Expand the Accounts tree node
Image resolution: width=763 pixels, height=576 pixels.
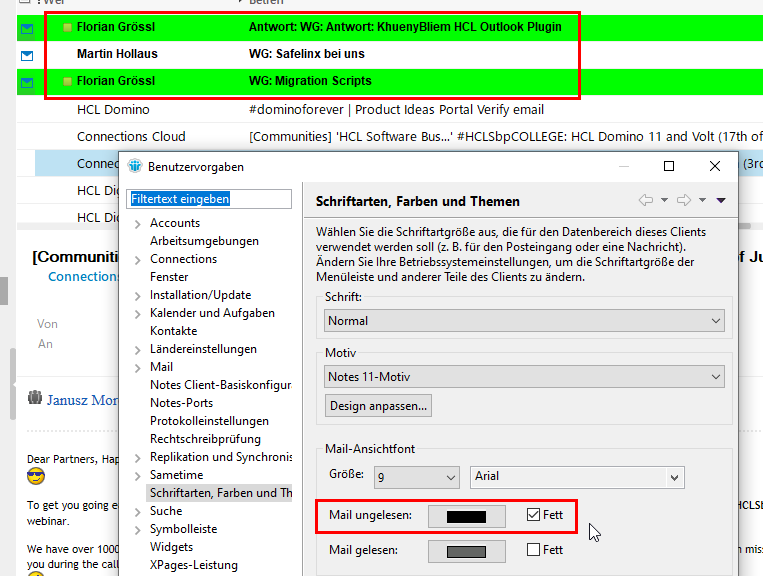(138, 223)
